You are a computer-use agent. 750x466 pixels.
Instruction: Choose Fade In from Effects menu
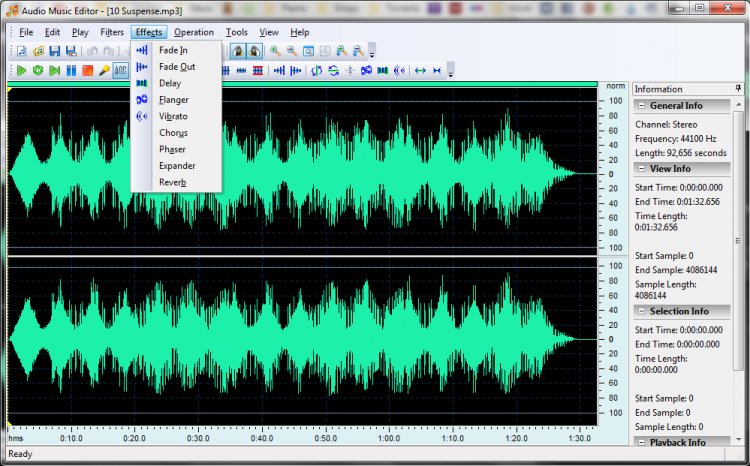pos(173,50)
